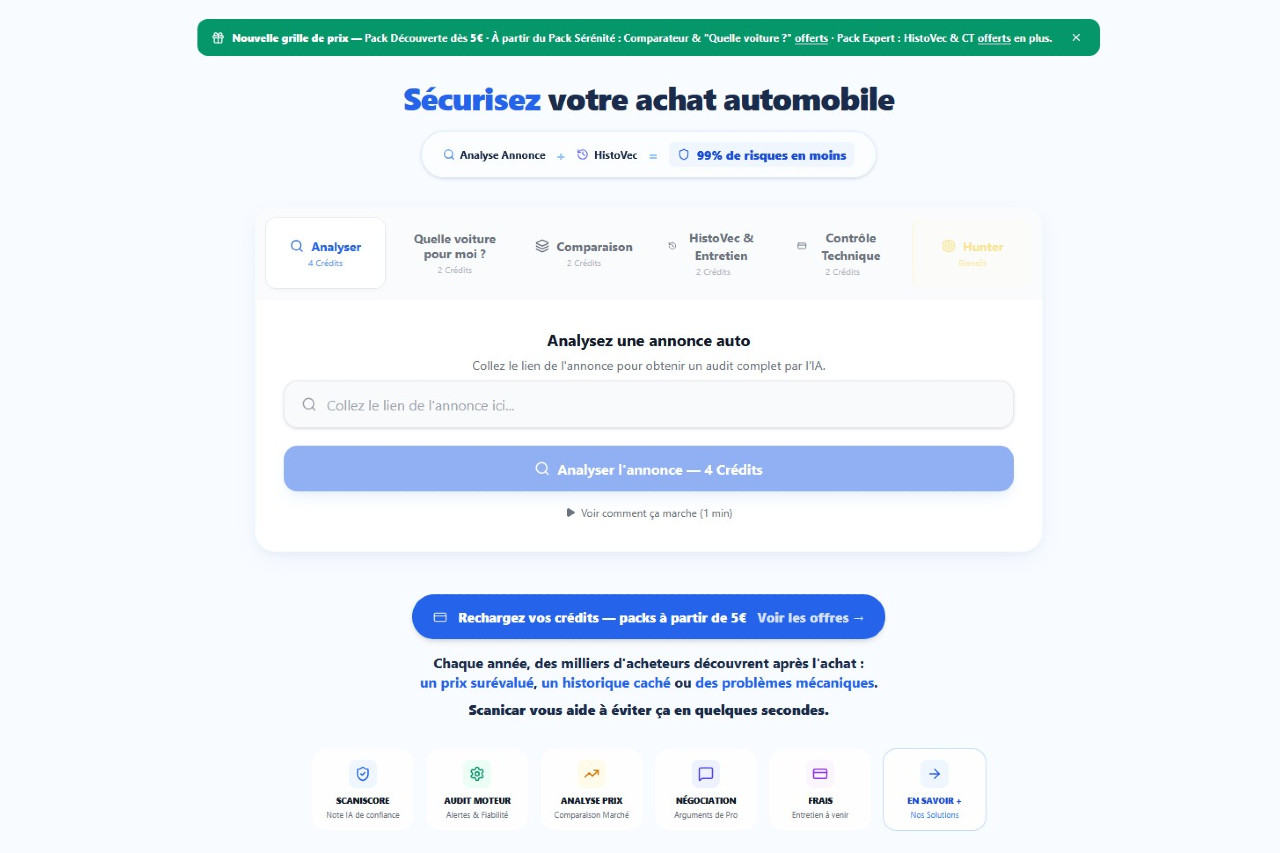
Task: Click the Analyse Prix trend icon
Action: [592, 774]
